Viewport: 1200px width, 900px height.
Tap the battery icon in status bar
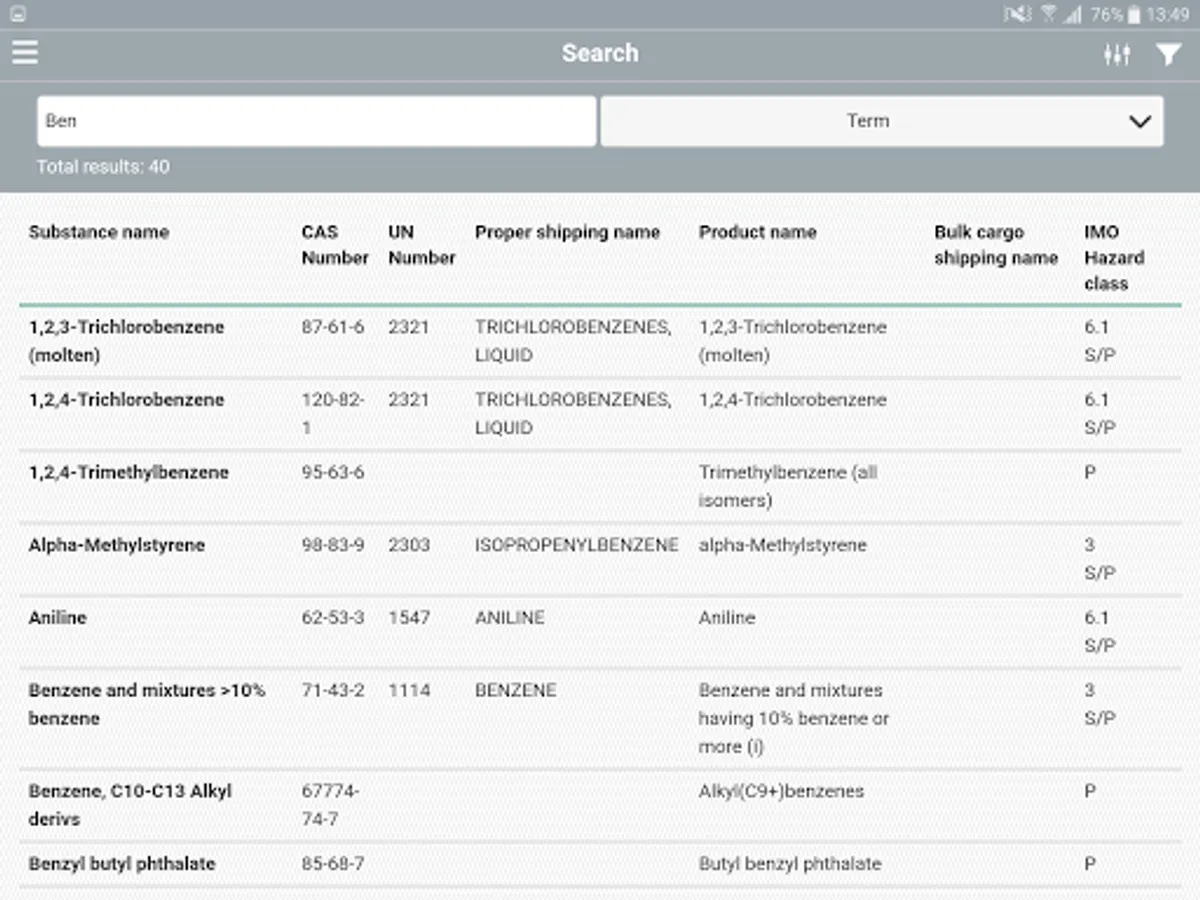pos(1134,14)
